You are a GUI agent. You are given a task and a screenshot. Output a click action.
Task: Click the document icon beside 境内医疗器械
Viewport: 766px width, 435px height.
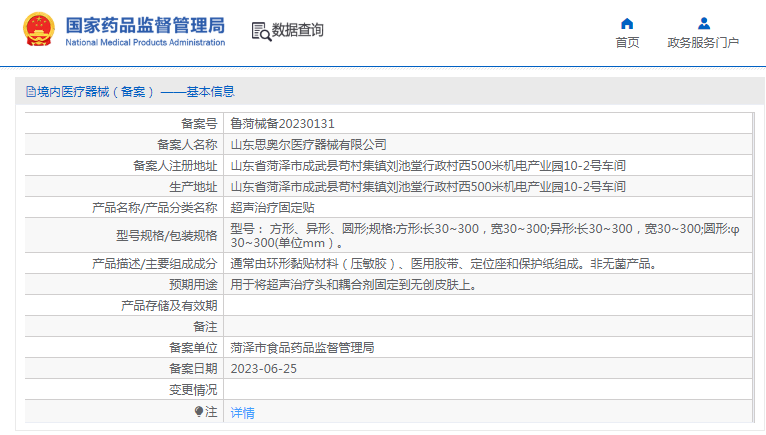pyautogui.click(x=31, y=91)
